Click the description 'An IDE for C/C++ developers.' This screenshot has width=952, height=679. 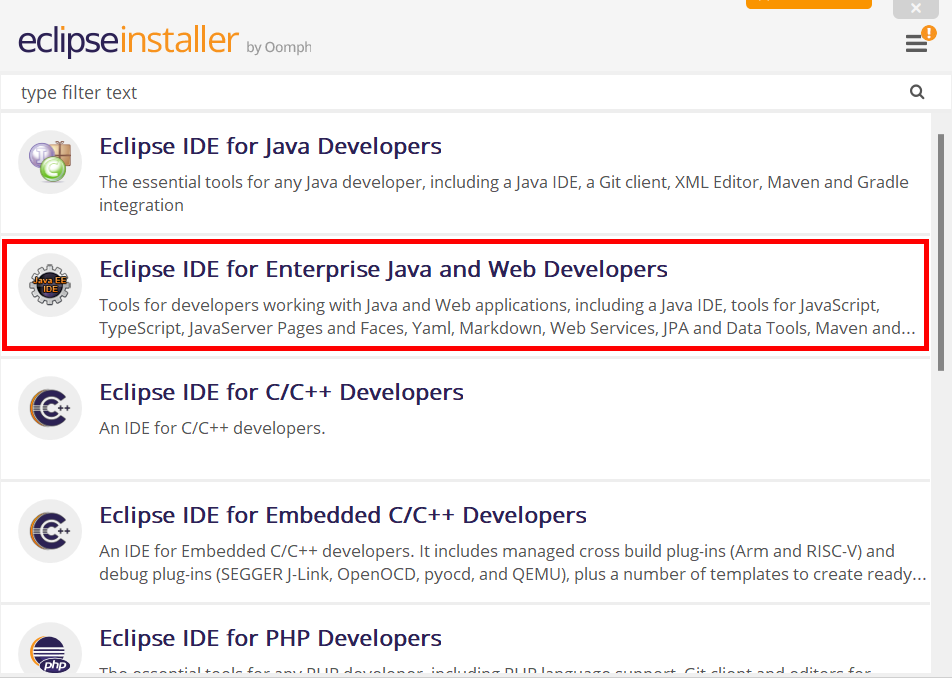click(212, 428)
